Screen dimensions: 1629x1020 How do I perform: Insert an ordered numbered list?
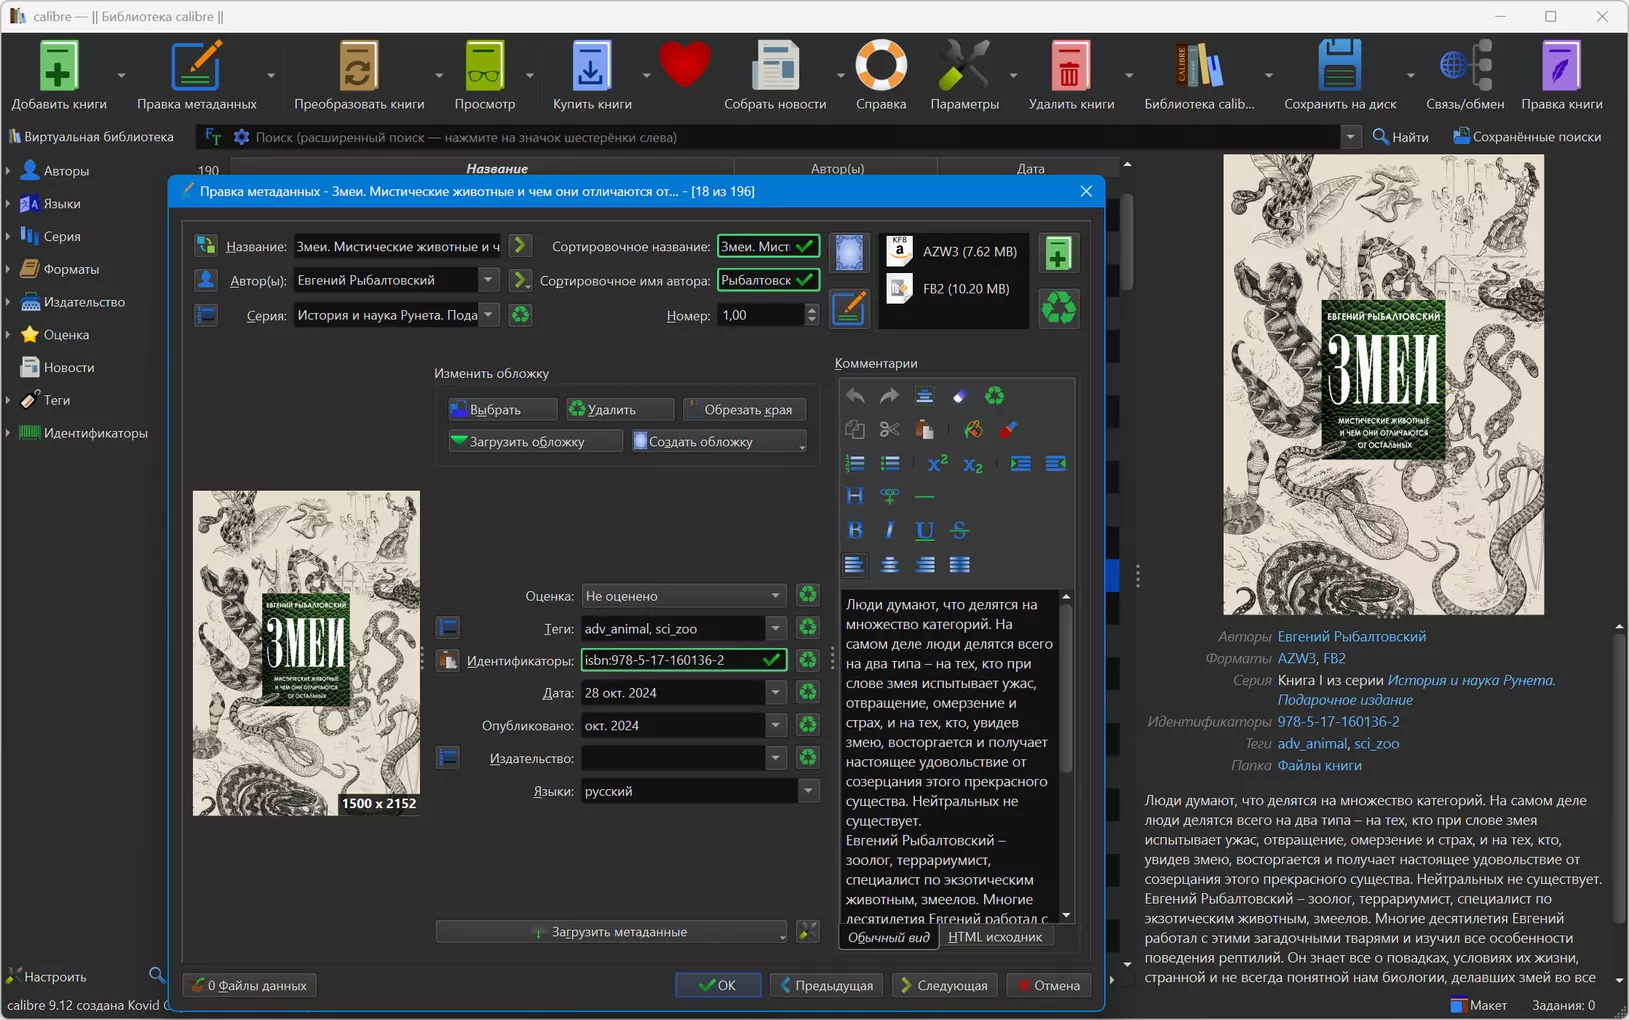[x=855, y=464]
